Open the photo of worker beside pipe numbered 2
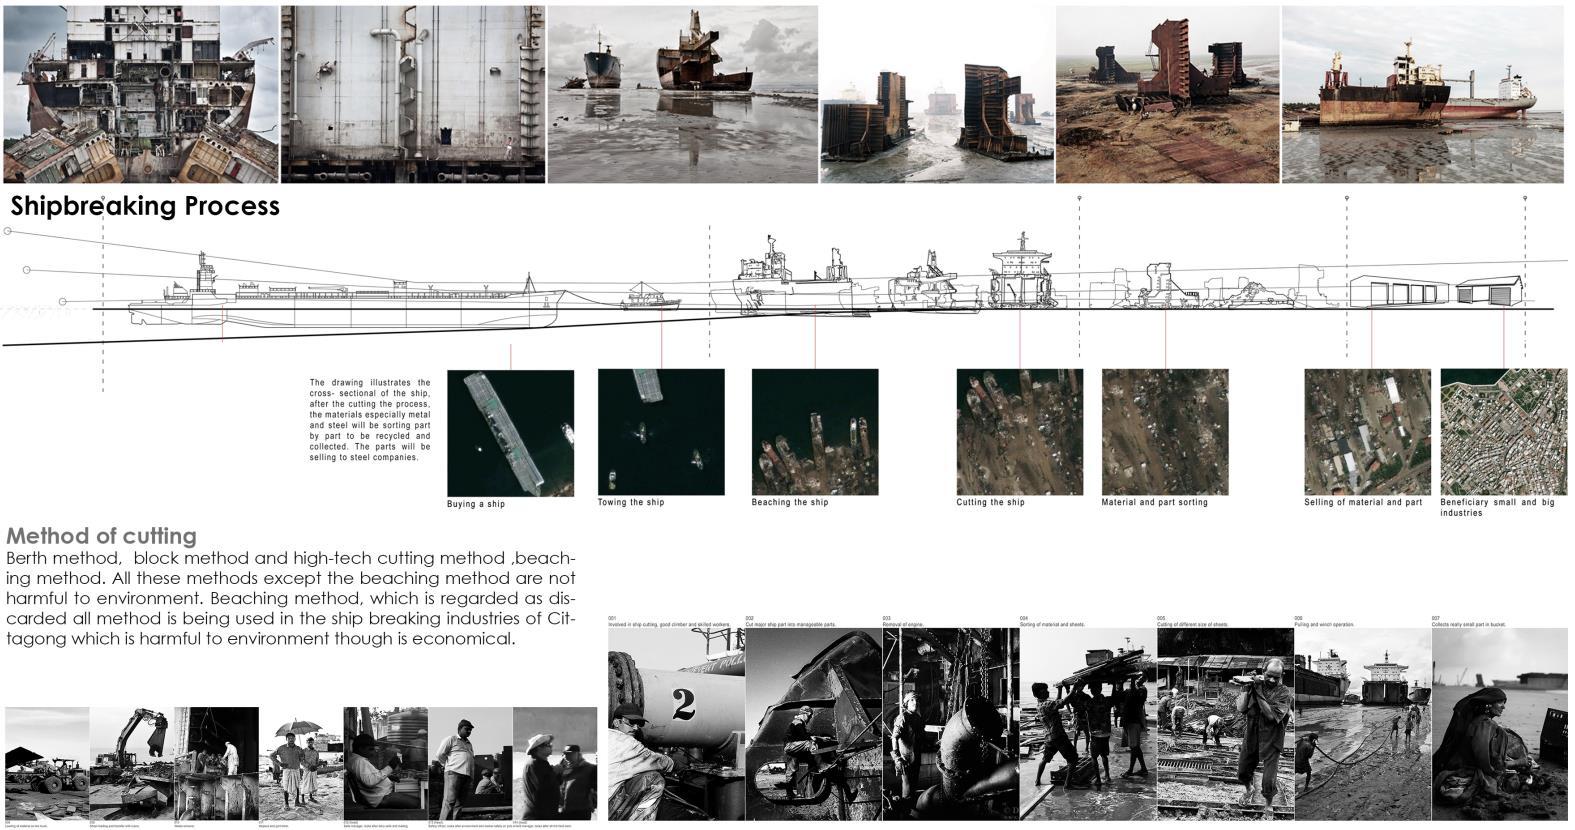The height and width of the screenshot is (830, 1575). click(677, 724)
